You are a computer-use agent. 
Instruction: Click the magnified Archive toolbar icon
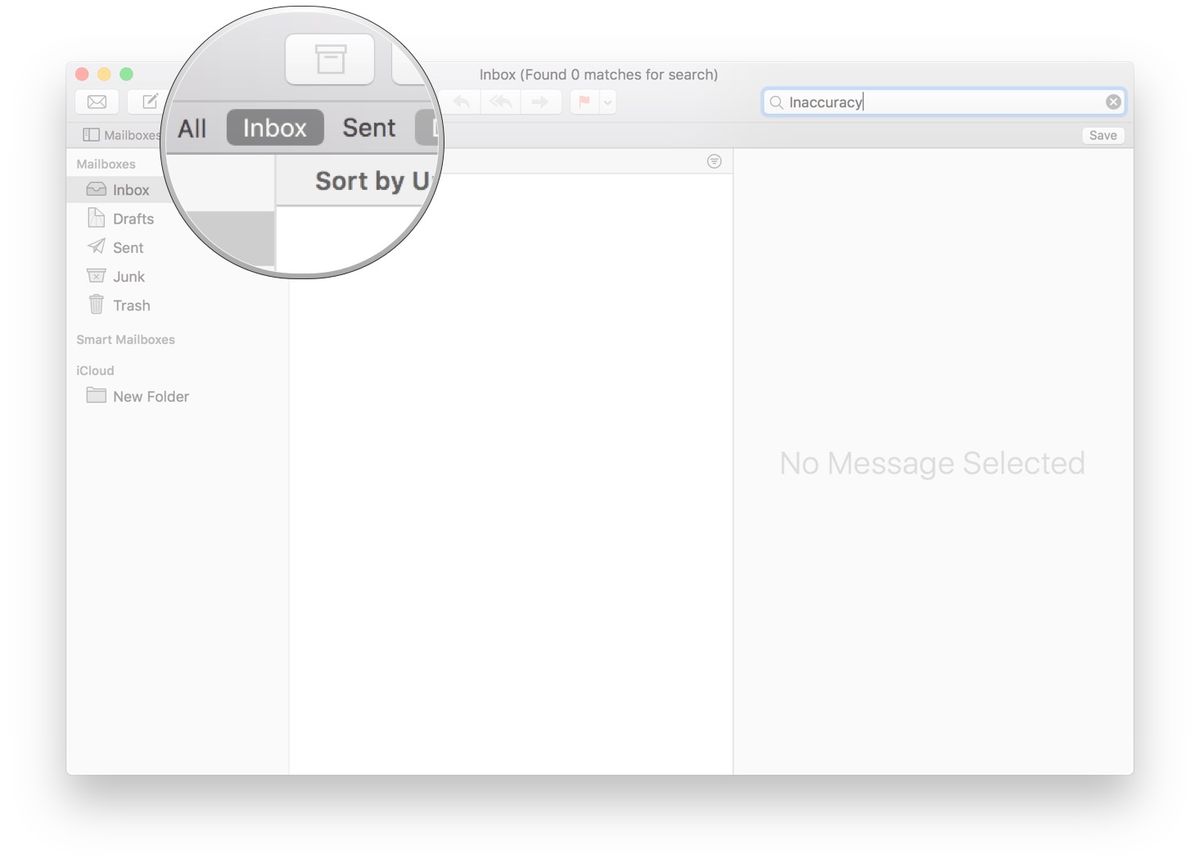[x=330, y=59]
